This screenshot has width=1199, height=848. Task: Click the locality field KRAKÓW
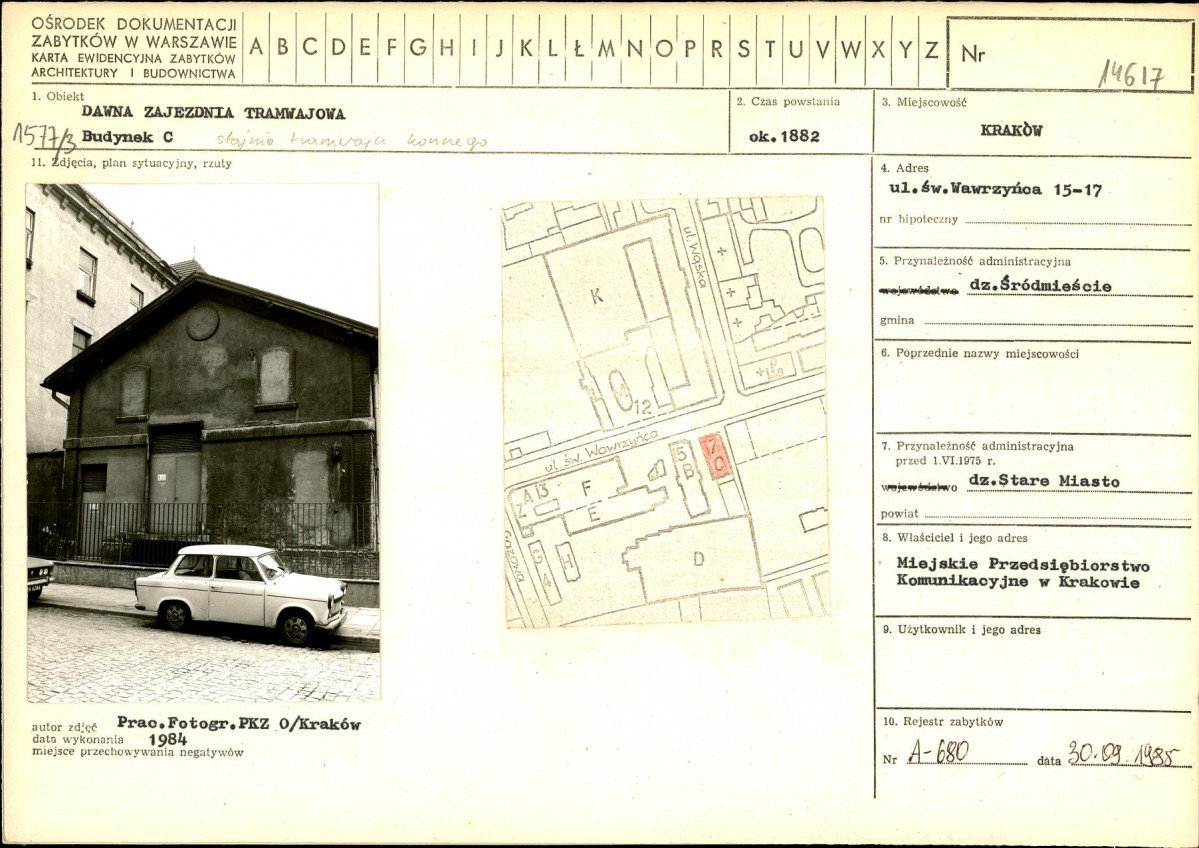point(1011,130)
